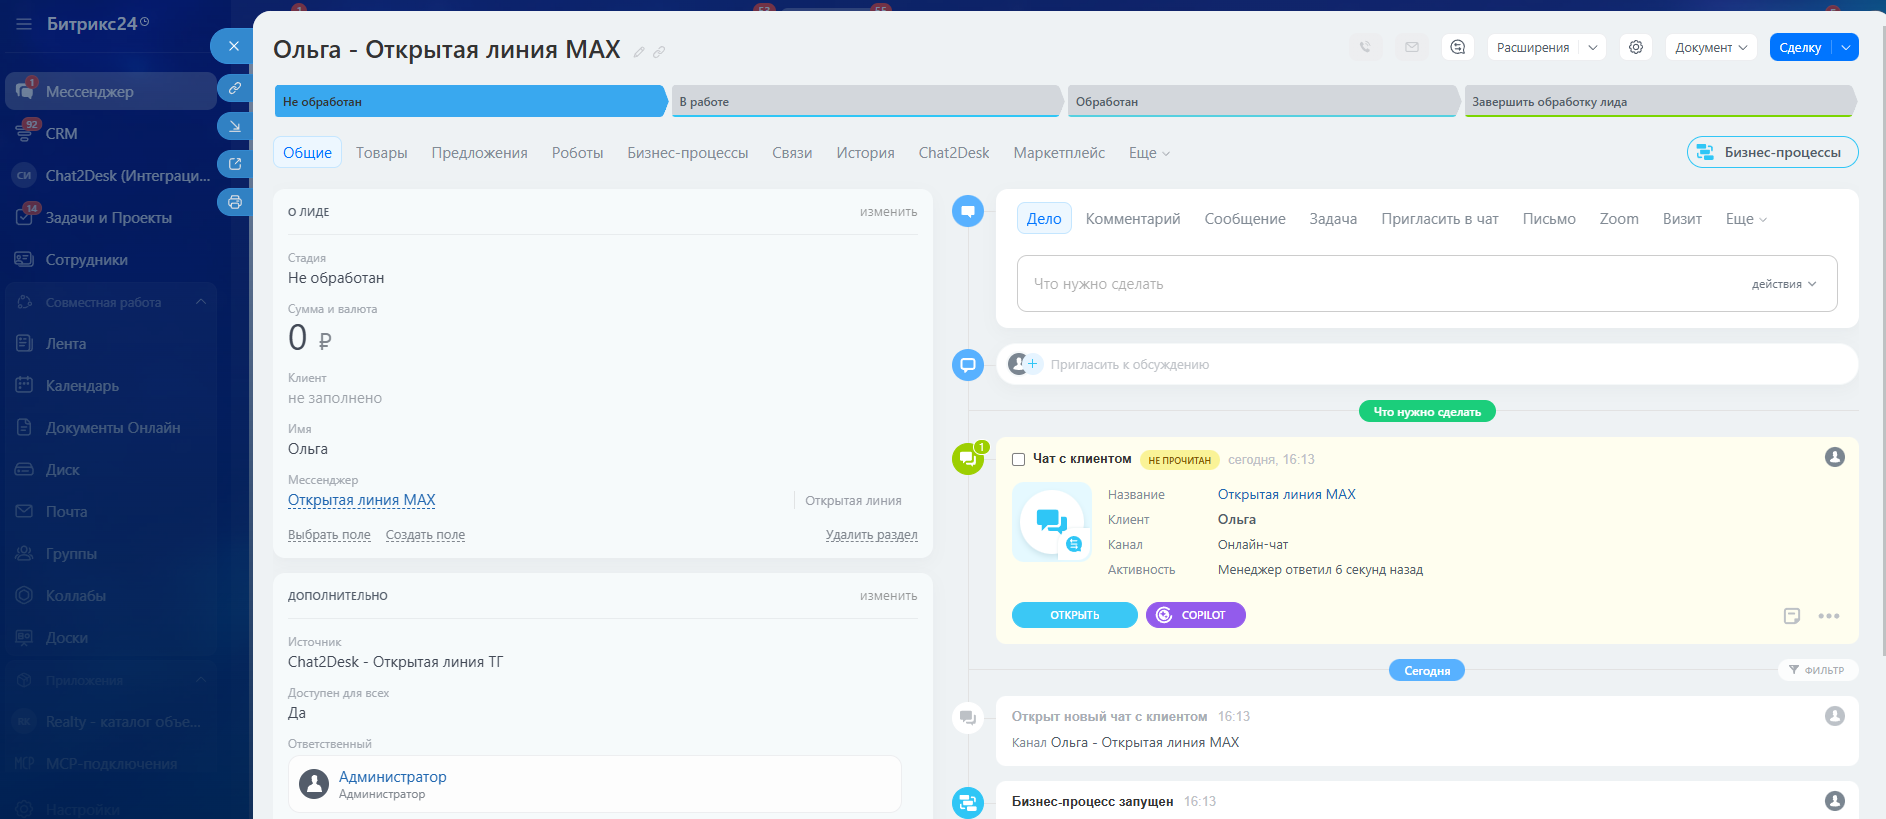This screenshot has height=819, width=1886.
Task: Switch to the Товары tab
Action: click(381, 153)
